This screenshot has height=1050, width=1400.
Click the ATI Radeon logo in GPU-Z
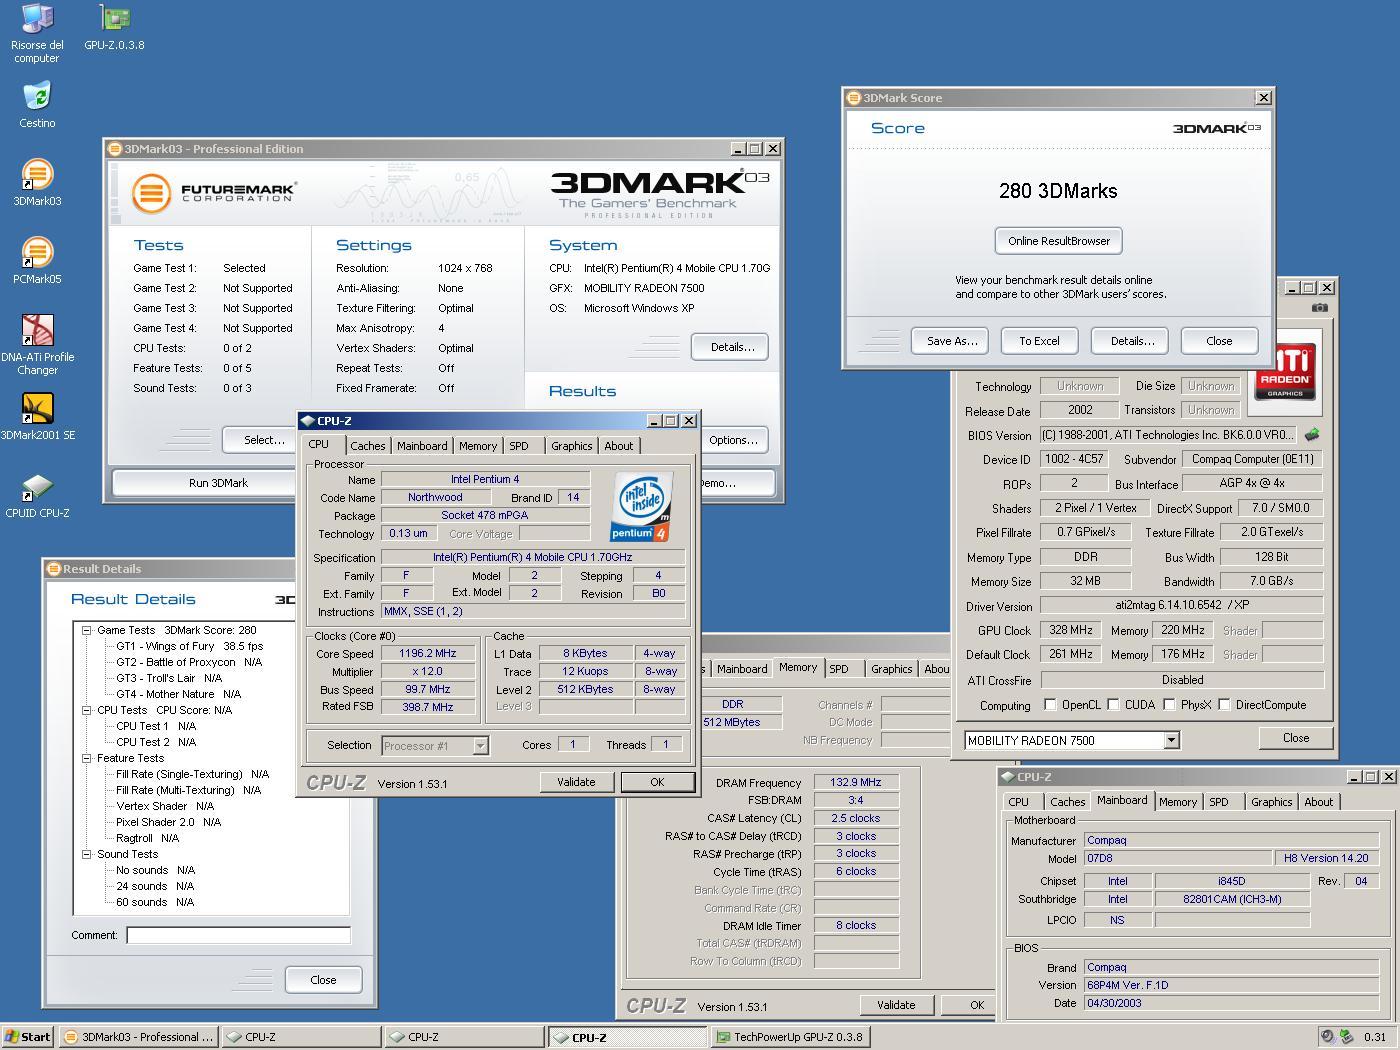[x=1285, y=372]
